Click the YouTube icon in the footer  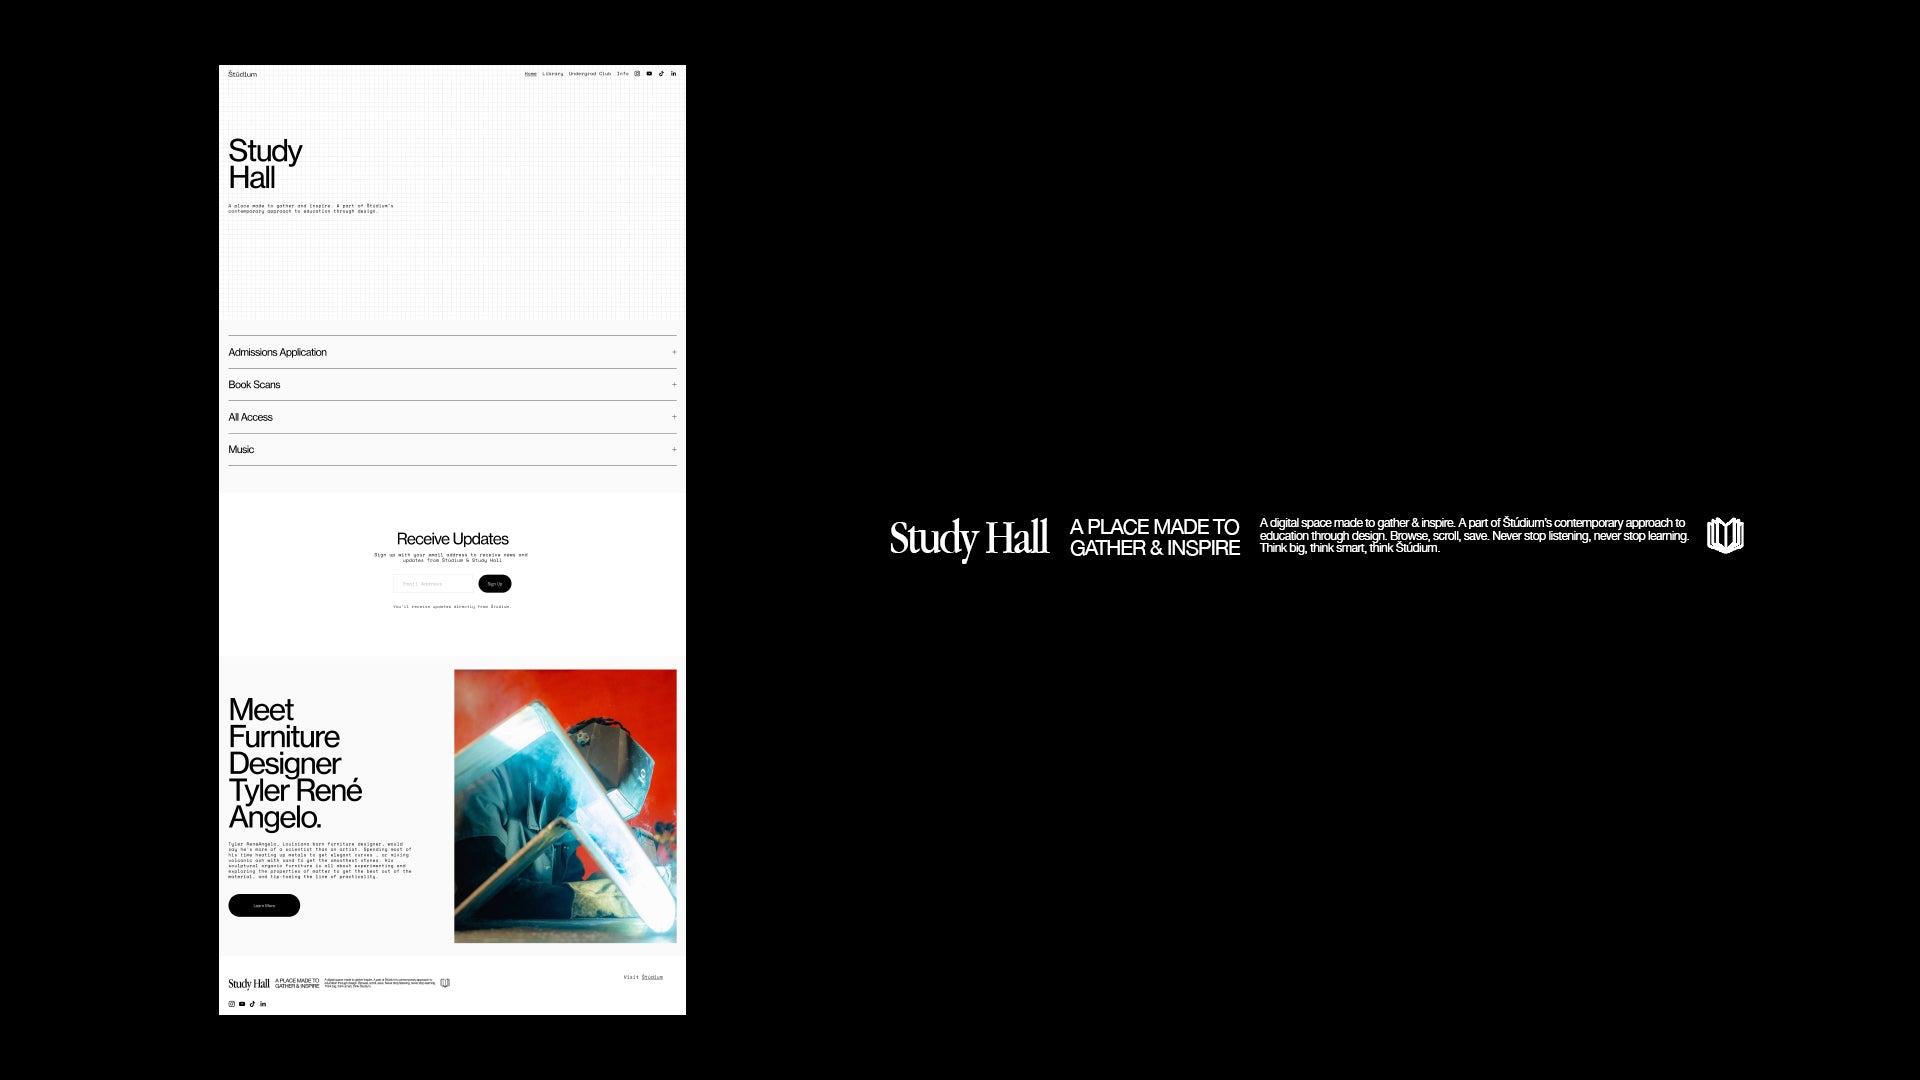[241, 1004]
